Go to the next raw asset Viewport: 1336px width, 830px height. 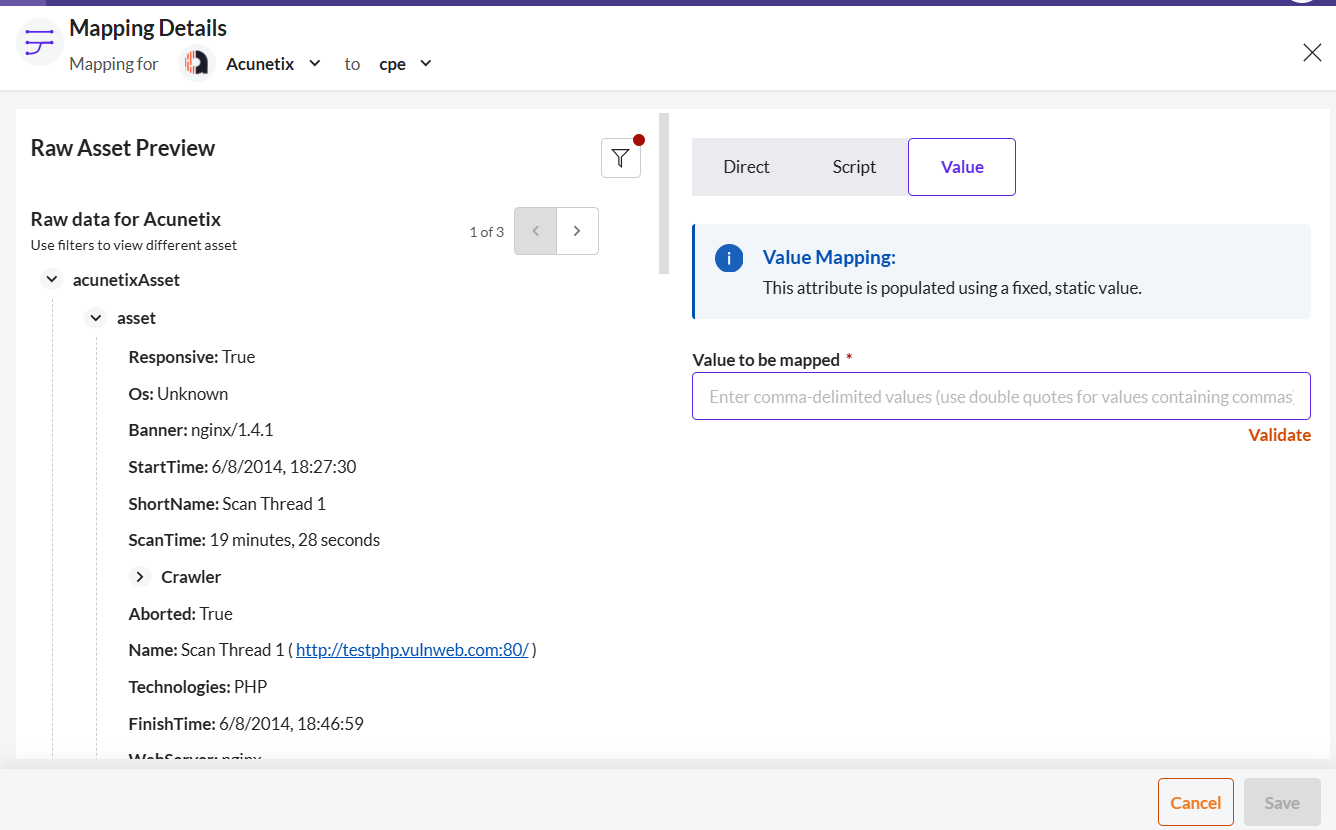577,231
